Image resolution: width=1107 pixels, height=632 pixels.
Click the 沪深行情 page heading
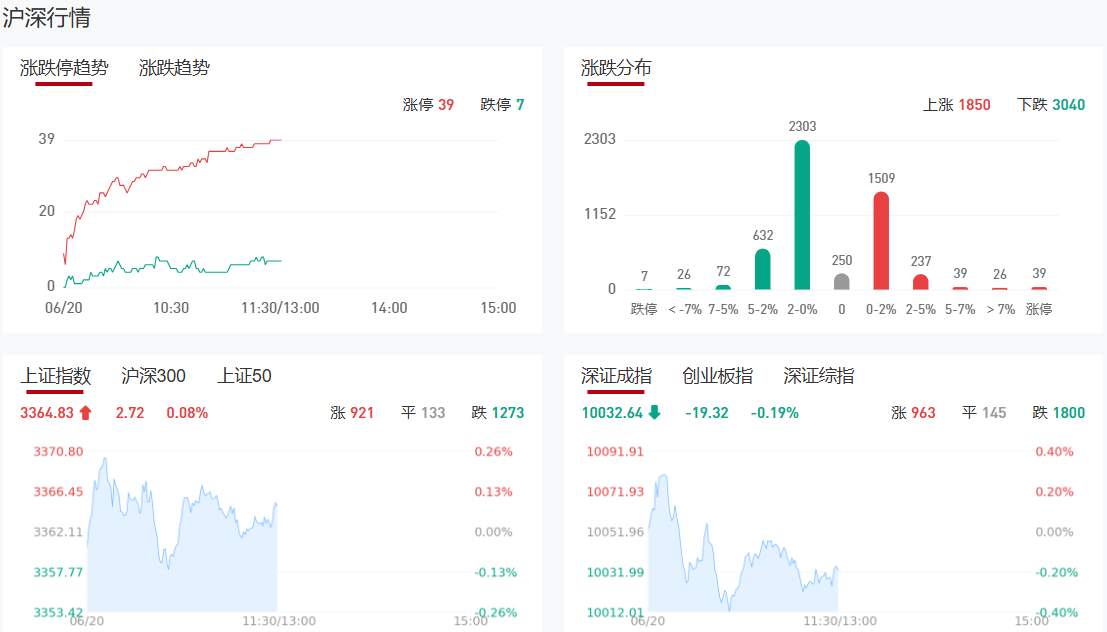coord(47,17)
